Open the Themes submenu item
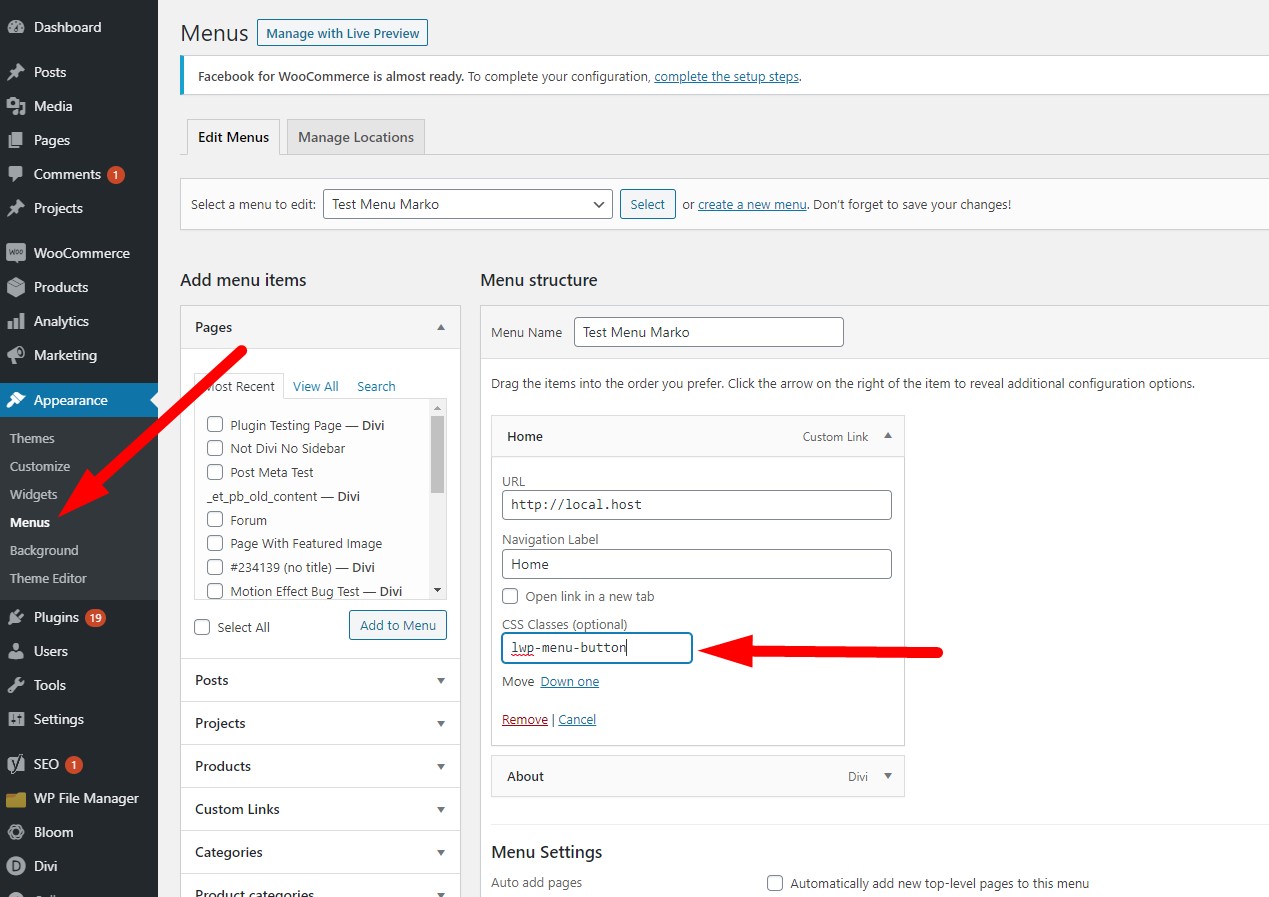This screenshot has width=1269, height=897. [32, 438]
